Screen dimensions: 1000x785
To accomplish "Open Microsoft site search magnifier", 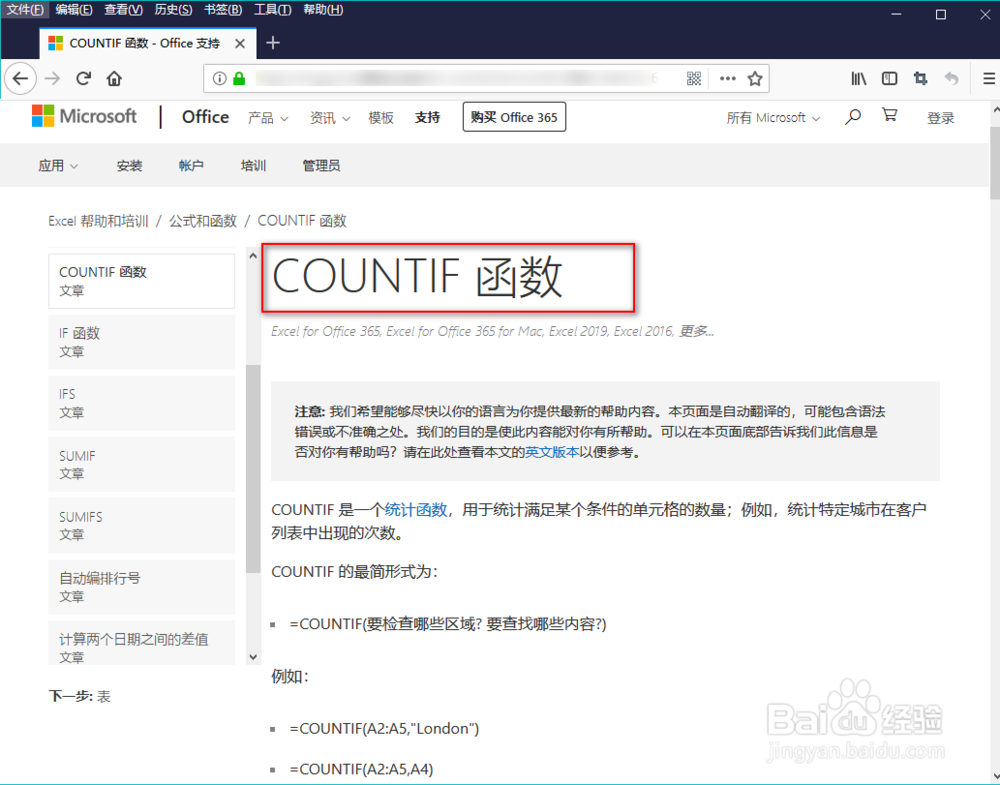I will [x=852, y=117].
